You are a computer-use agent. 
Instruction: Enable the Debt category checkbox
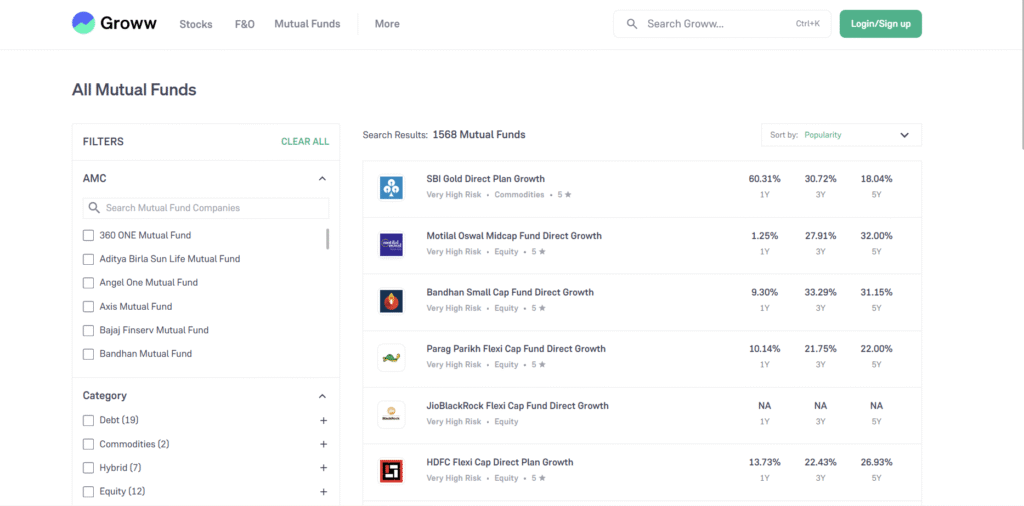[89, 420]
